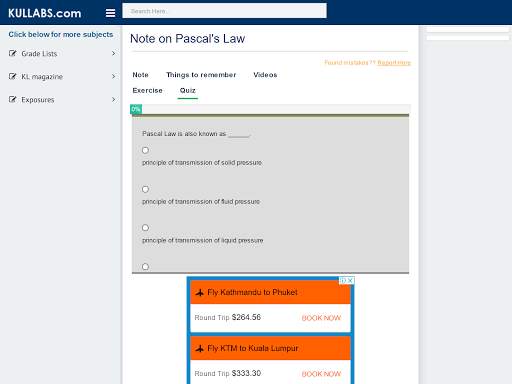
Task: Switch to the Exercise tab
Action: [x=147, y=90]
